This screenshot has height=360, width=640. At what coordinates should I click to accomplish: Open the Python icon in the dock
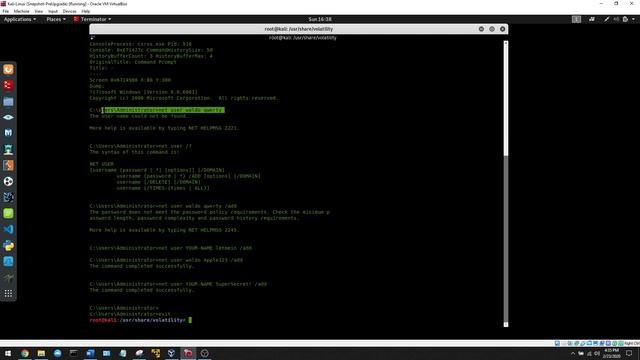pyautogui.click(x=8, y=245)
